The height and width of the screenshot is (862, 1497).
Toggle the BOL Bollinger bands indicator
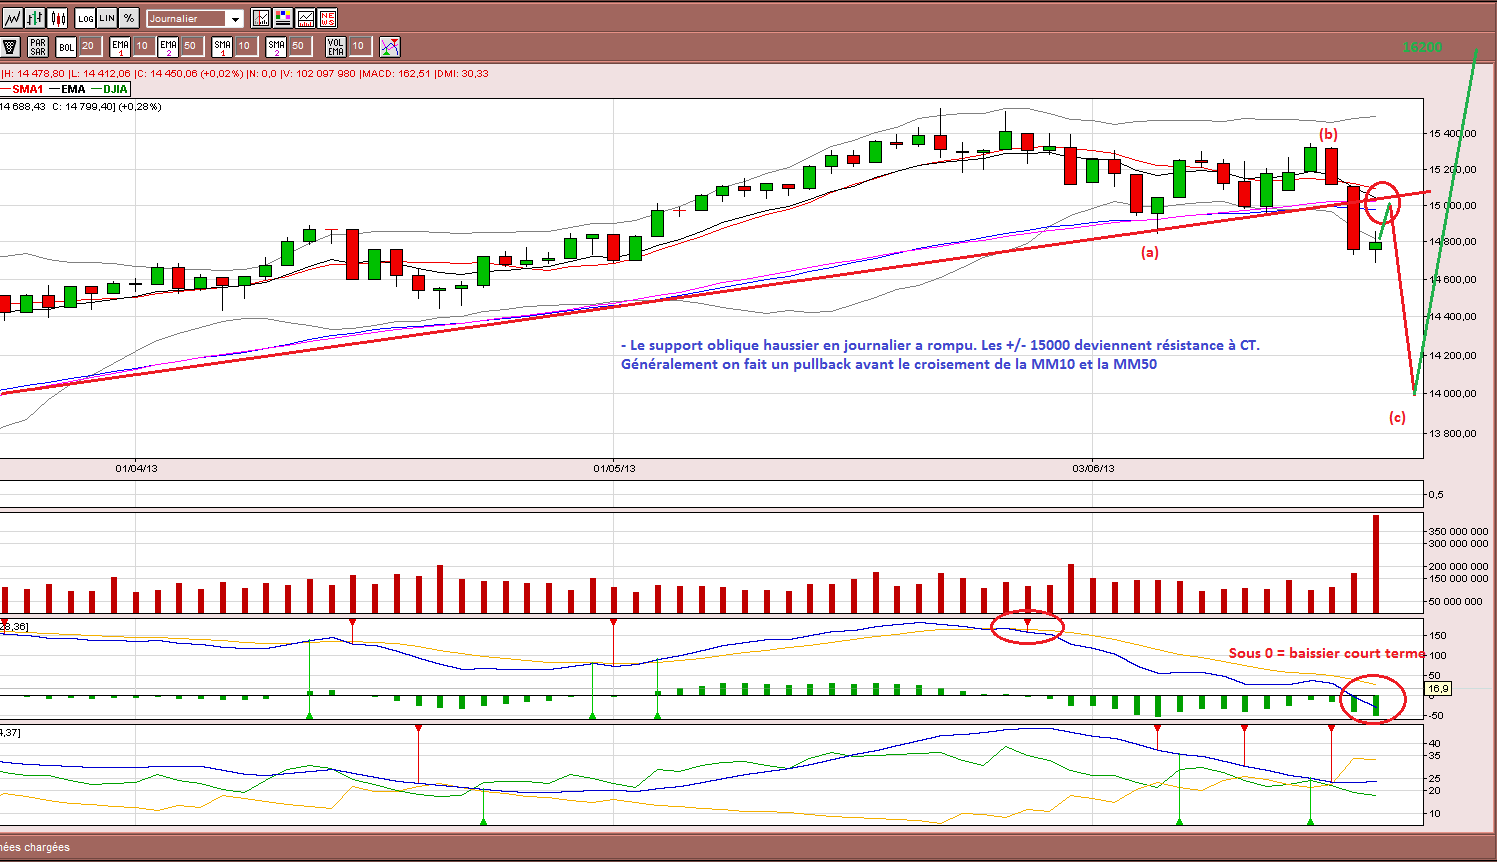pos(66,46)
